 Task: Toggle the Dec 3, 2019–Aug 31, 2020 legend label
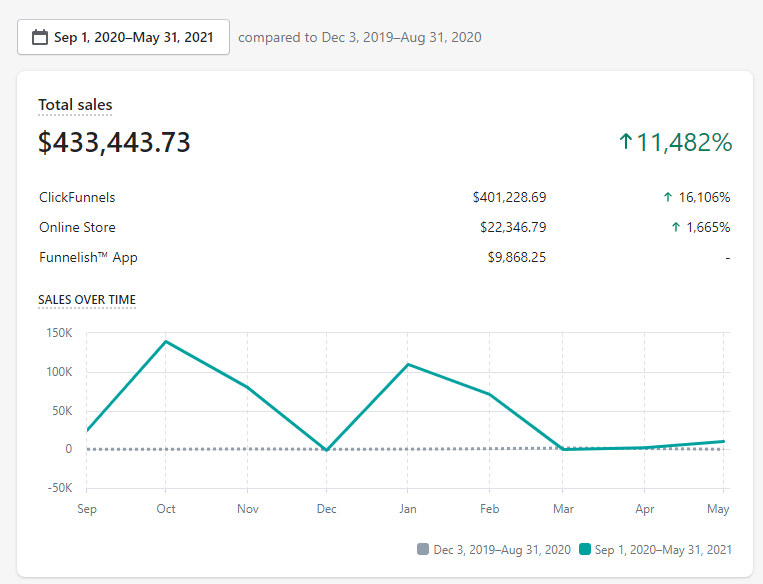point(502,549)
